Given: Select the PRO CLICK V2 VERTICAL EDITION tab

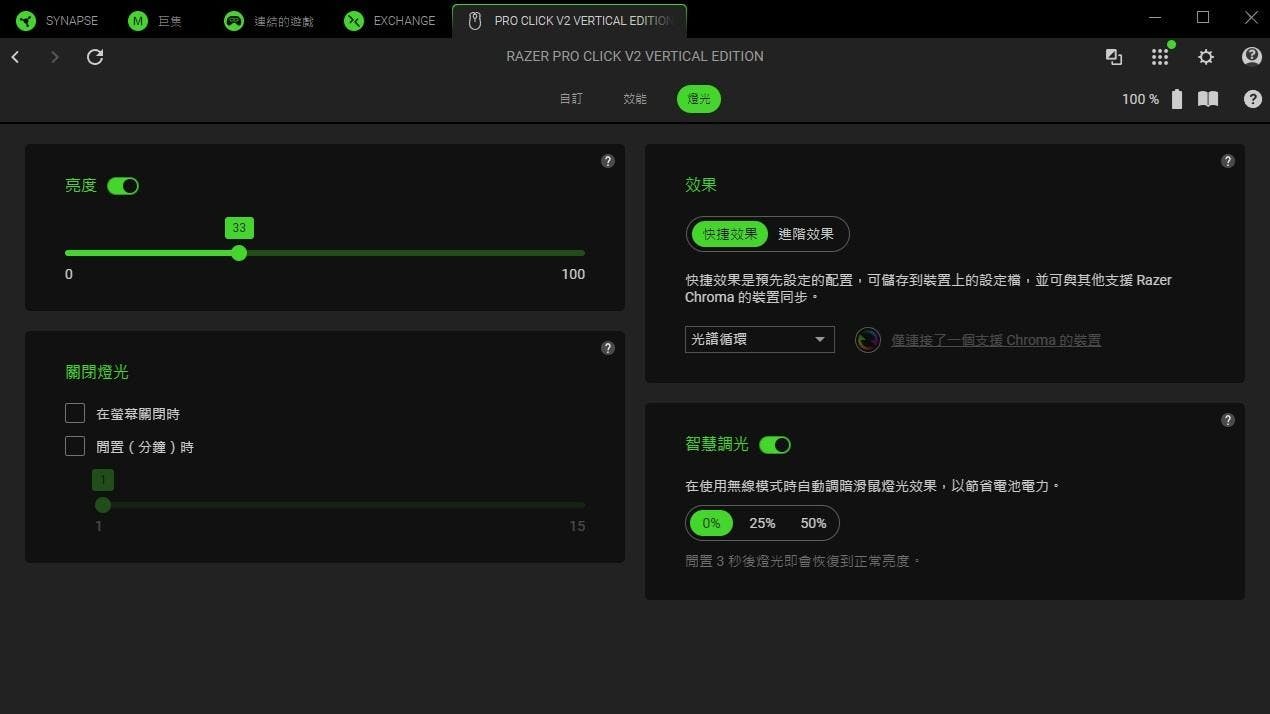Looking at the screenshot, I should pos(569,21).
